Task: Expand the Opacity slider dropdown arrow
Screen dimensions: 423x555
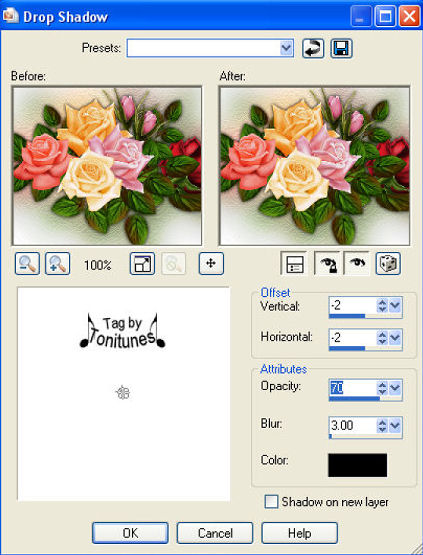Action: pos(395,388)
